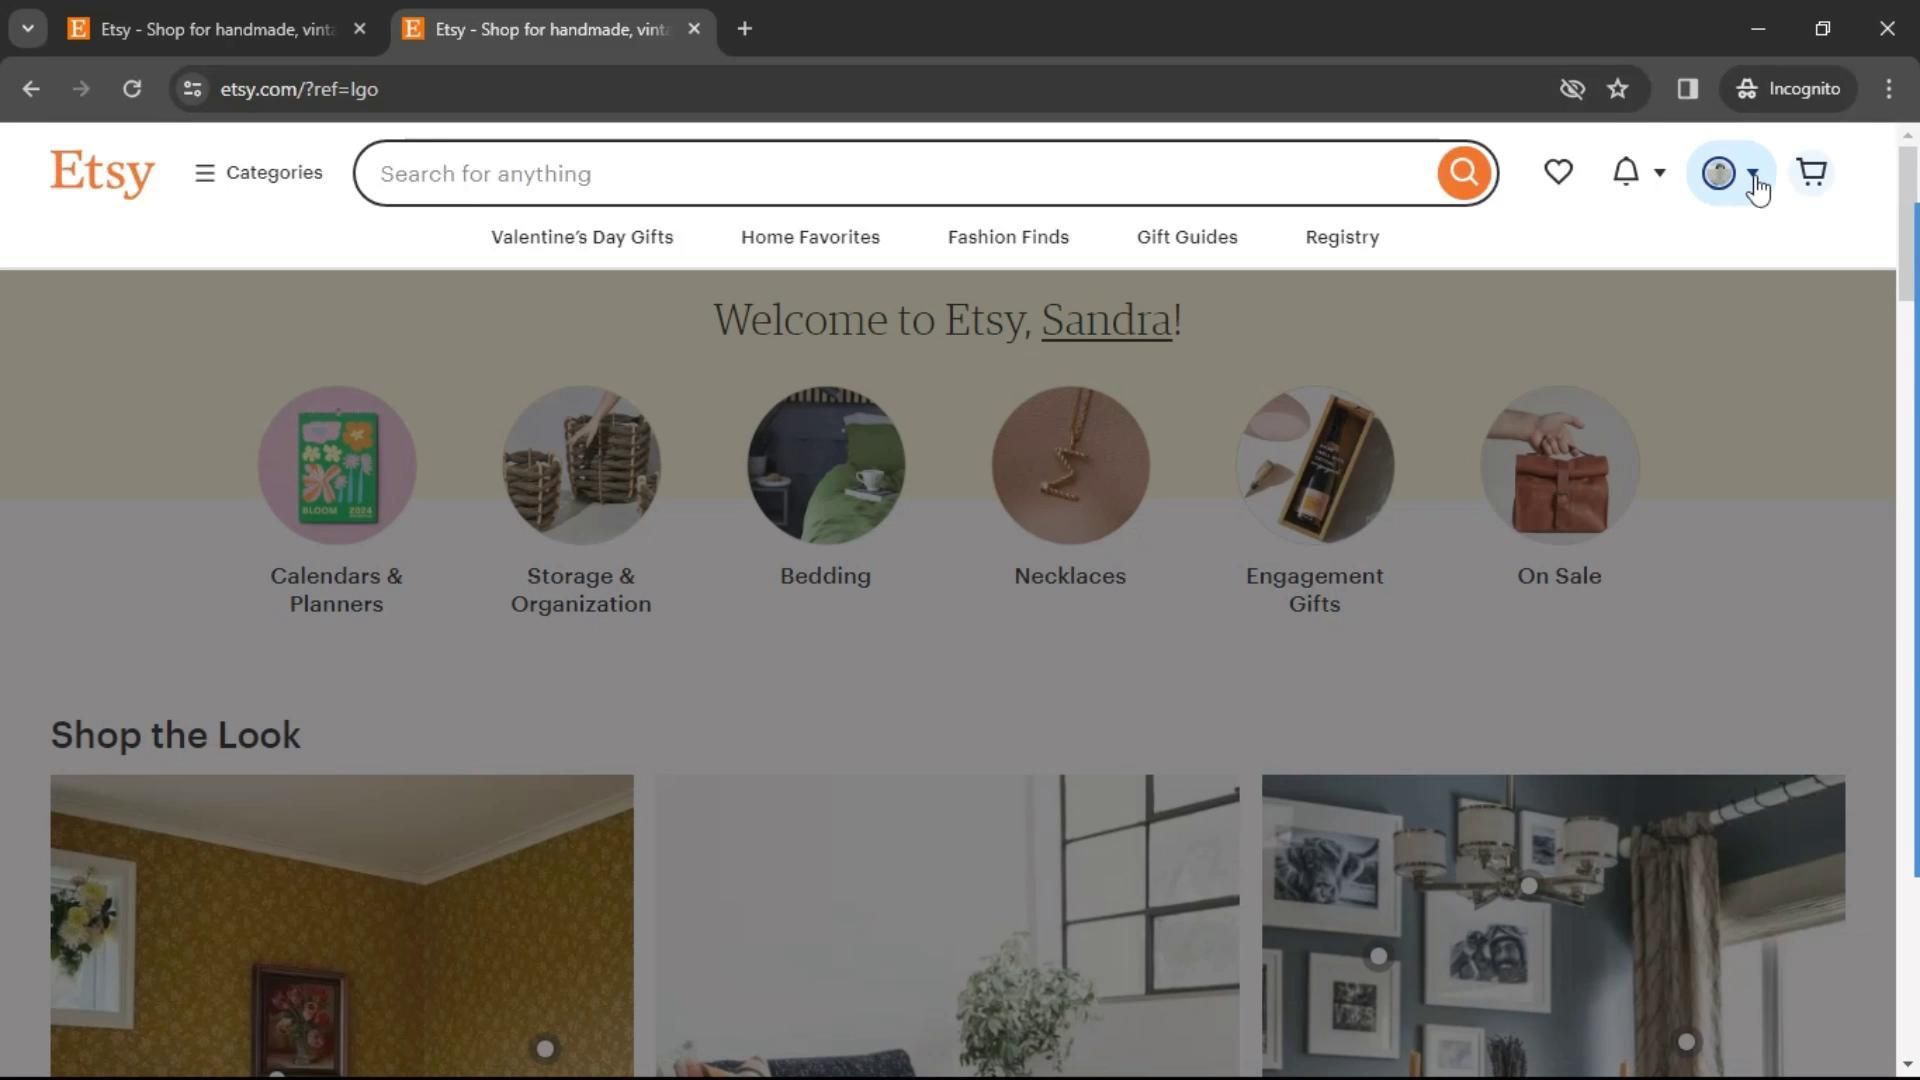Select the Necklaces category thumbnail
The image size is (1920, 1080).
coord(1070,466)
